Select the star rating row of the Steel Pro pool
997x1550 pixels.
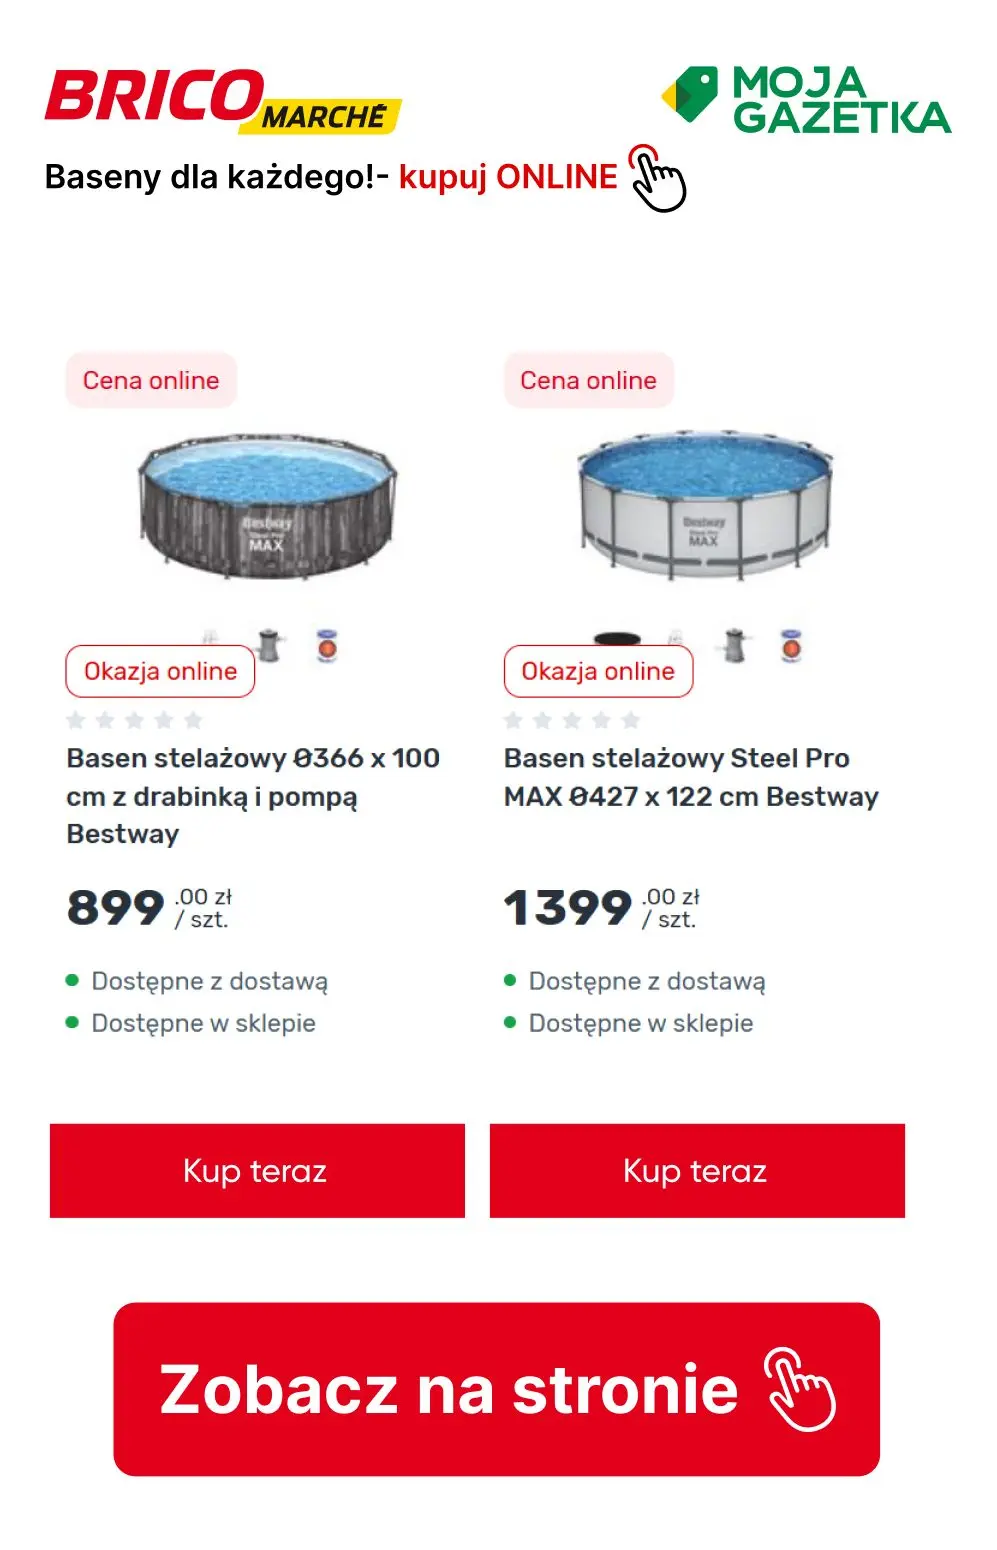[571, 718]
